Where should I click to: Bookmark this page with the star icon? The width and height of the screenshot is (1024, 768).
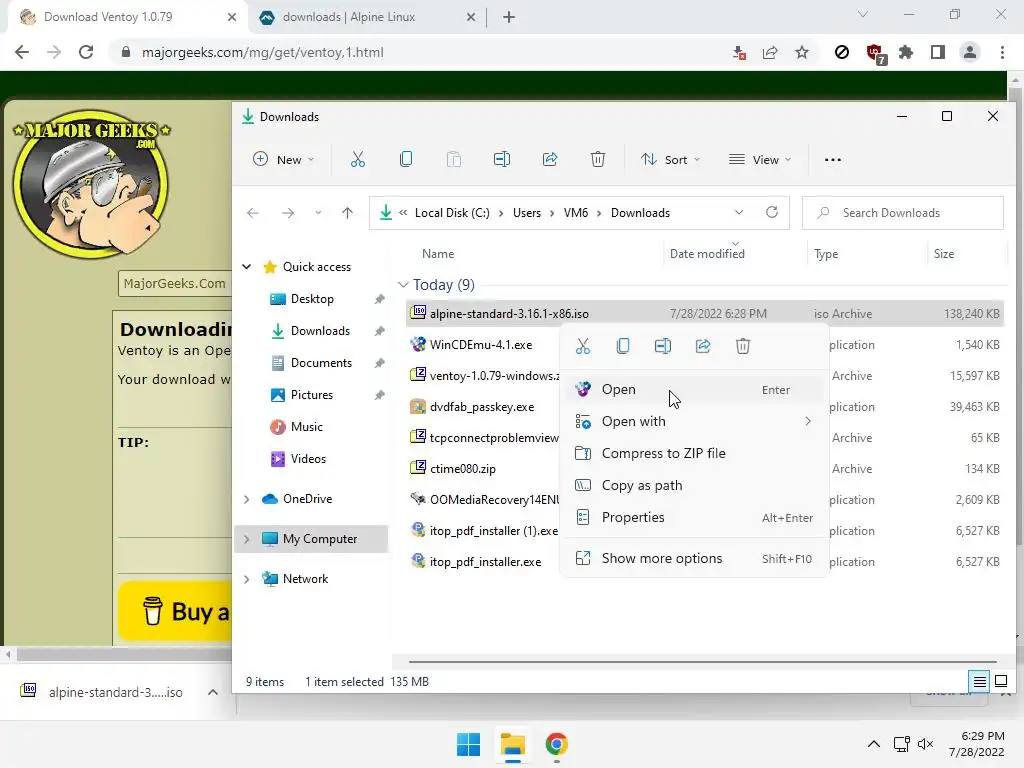point(802,52)
